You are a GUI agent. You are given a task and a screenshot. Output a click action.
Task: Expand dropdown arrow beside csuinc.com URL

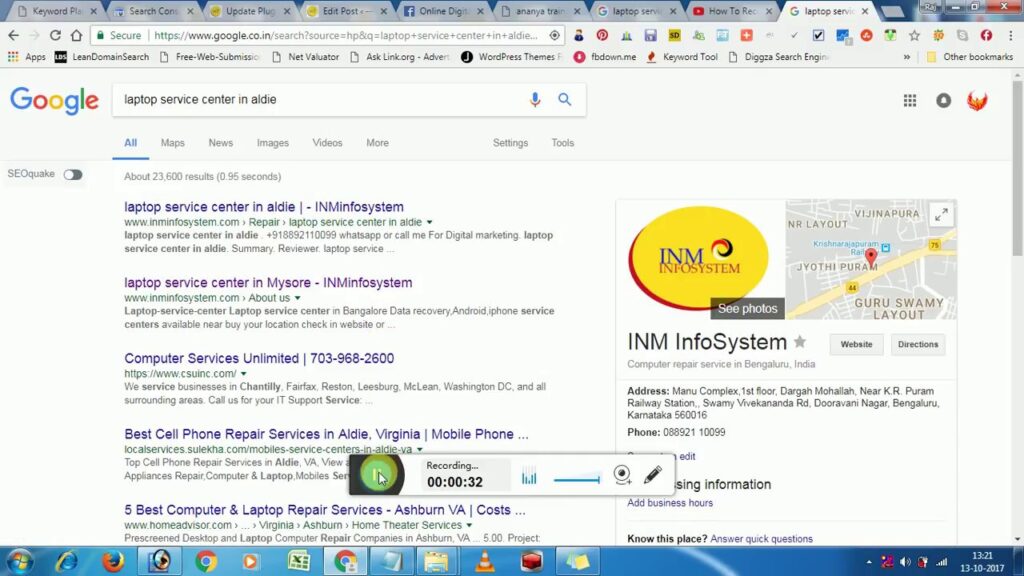click(x=244, y=374)
